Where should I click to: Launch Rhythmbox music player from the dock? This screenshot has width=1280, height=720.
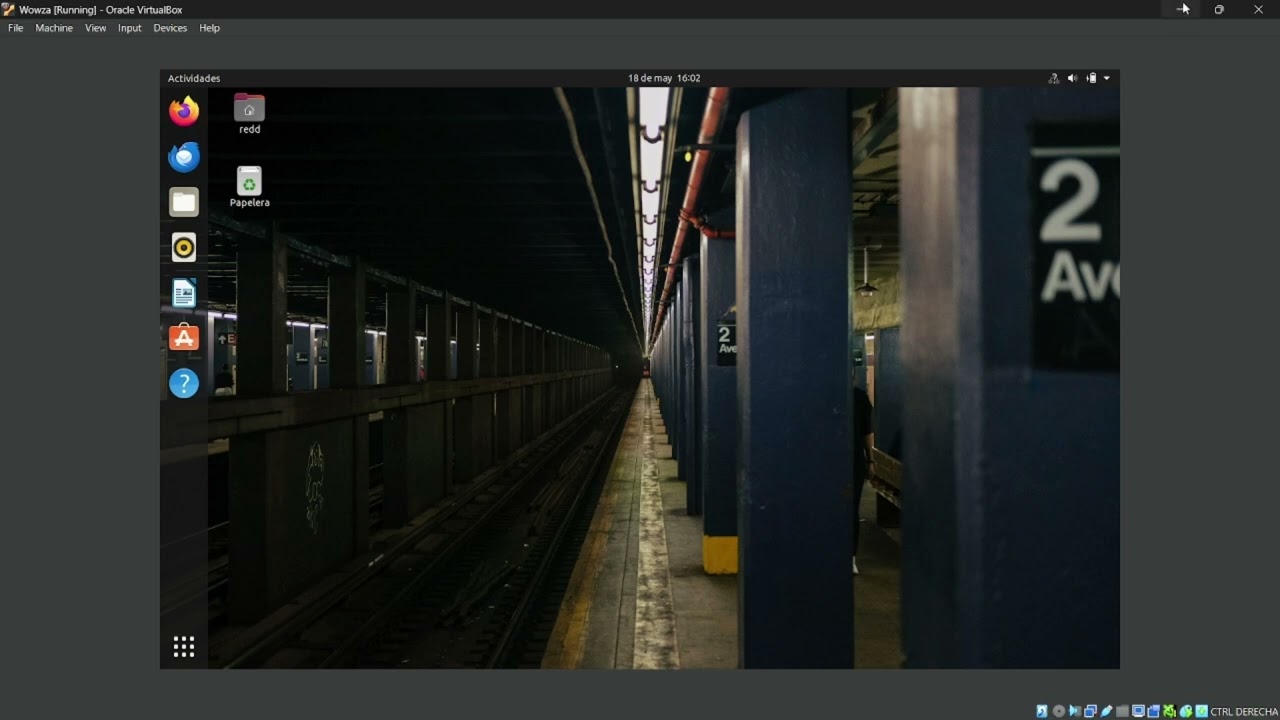click(184, 247)
